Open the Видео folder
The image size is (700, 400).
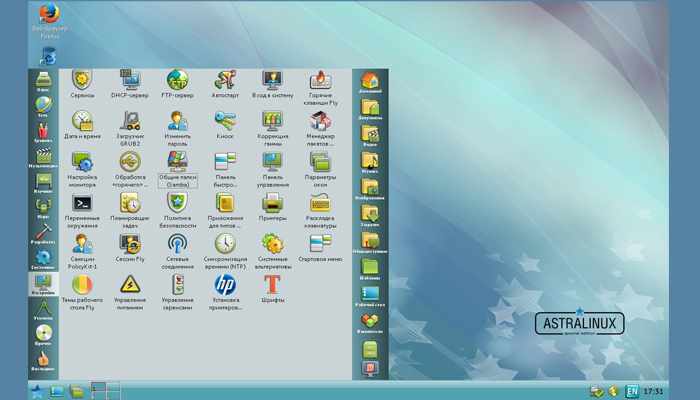tap(370, 136)
